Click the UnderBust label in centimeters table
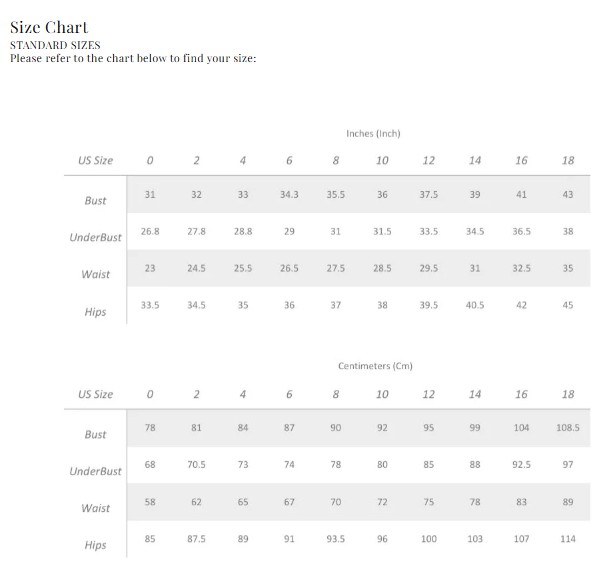 pos(96,471)
